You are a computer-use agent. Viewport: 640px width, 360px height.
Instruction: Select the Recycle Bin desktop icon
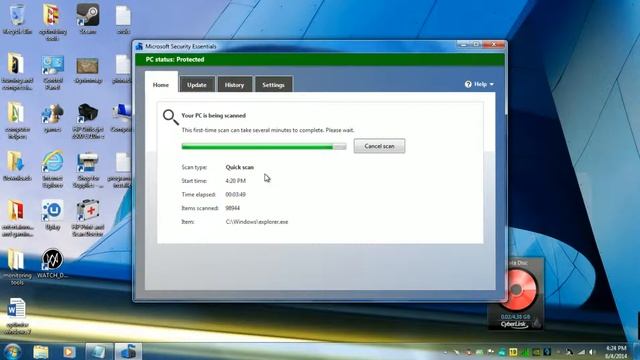pyautogui.click(x=17, y=19)
